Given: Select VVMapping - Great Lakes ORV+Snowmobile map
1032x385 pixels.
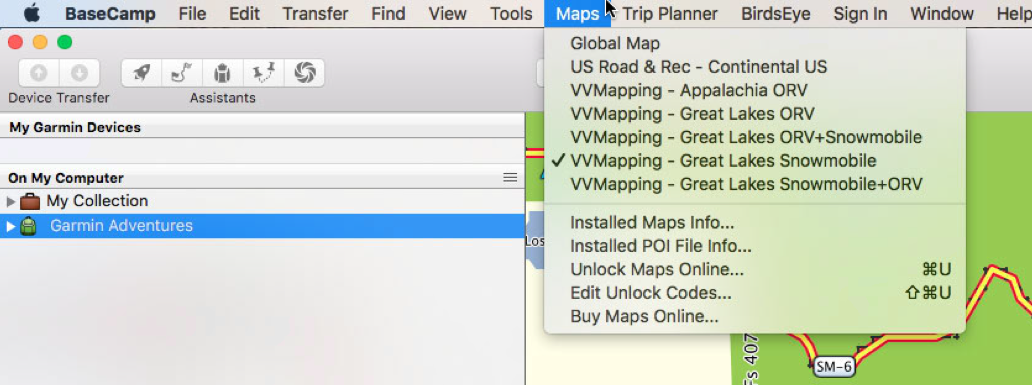Looking at the screenshot, I should [x=755, y=138].
